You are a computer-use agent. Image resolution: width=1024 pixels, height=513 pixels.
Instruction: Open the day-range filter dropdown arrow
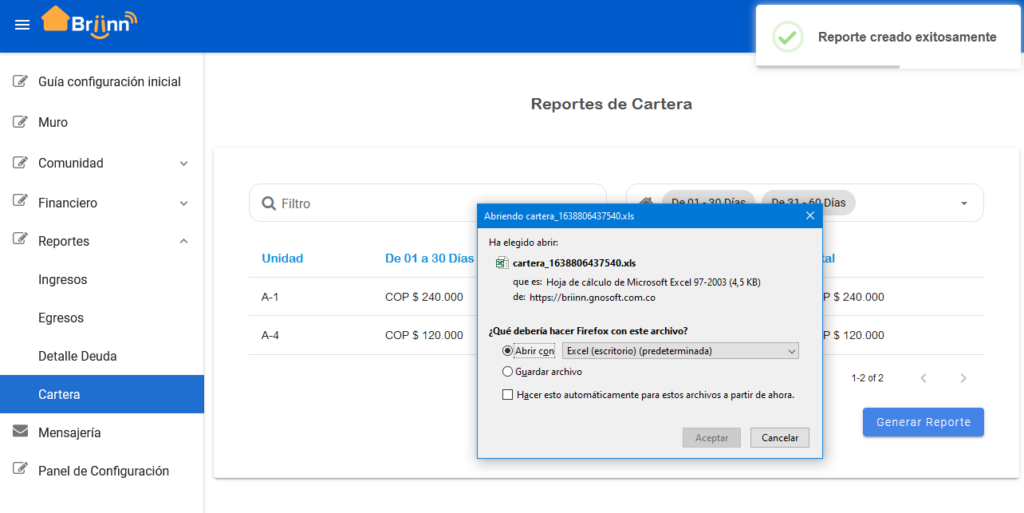point(964,204)
